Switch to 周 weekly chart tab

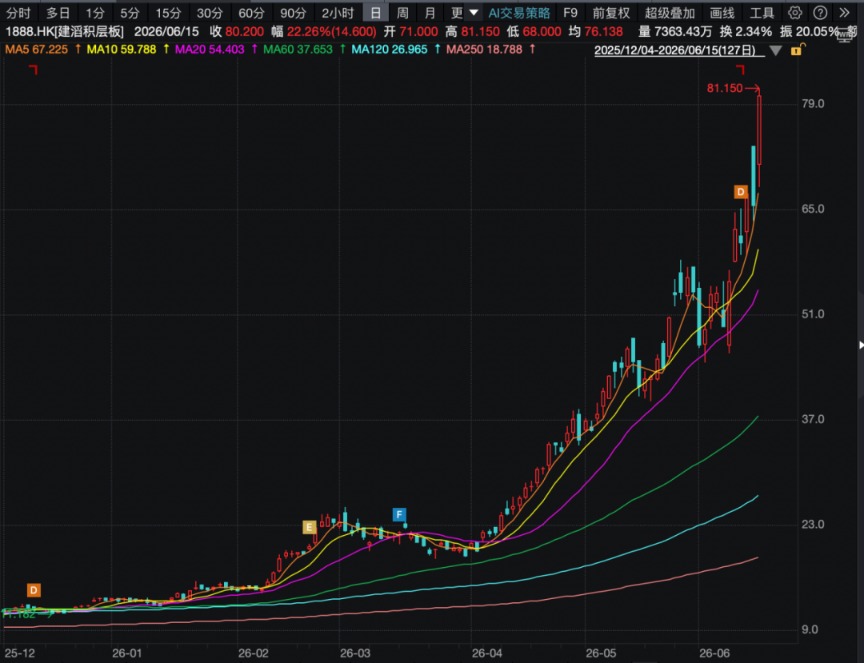coord(403,13)
